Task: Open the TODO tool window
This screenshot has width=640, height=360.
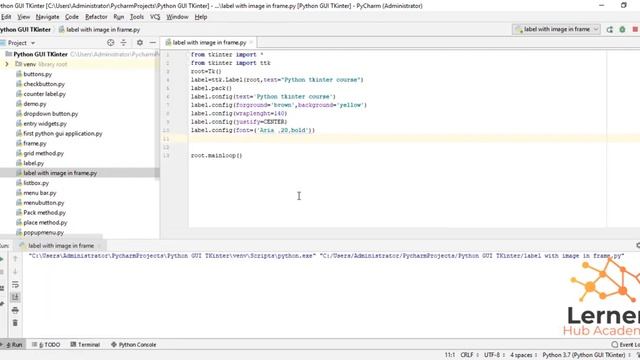Action: tap(46, 344)
